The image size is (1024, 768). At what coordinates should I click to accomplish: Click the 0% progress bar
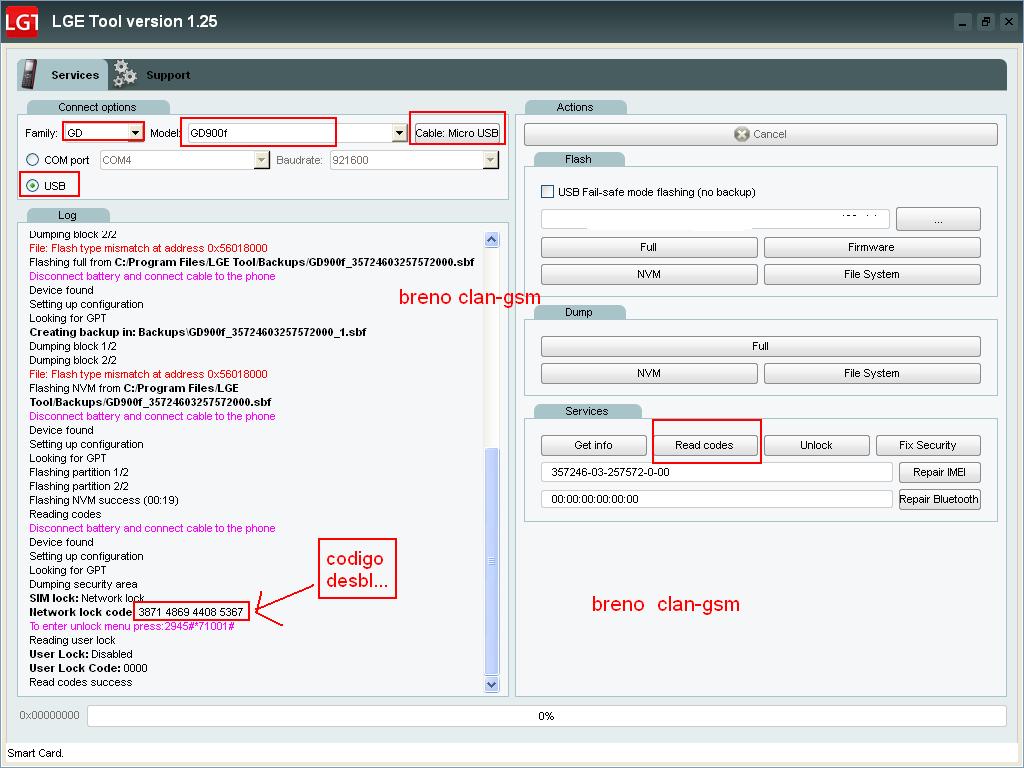point(547,716)
